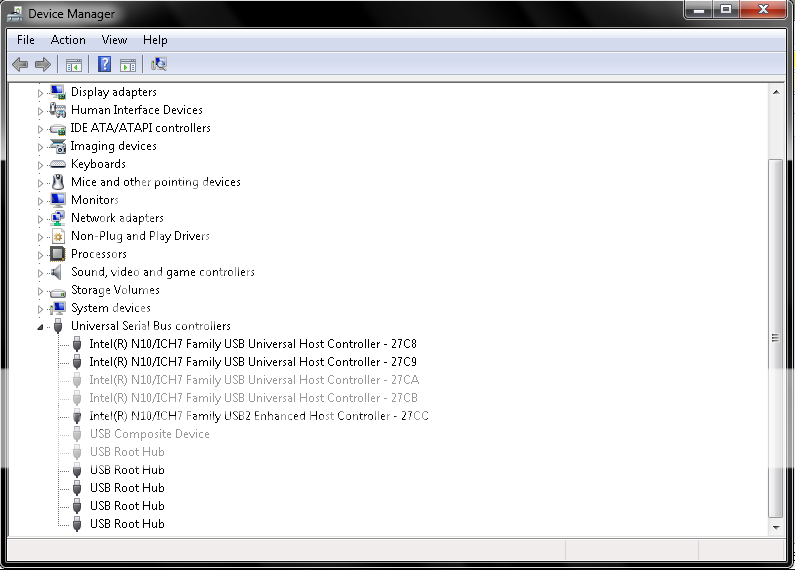Click the vertical scrollbar down arrow
This screenshot has height=570, width=795.
[775, 526]
